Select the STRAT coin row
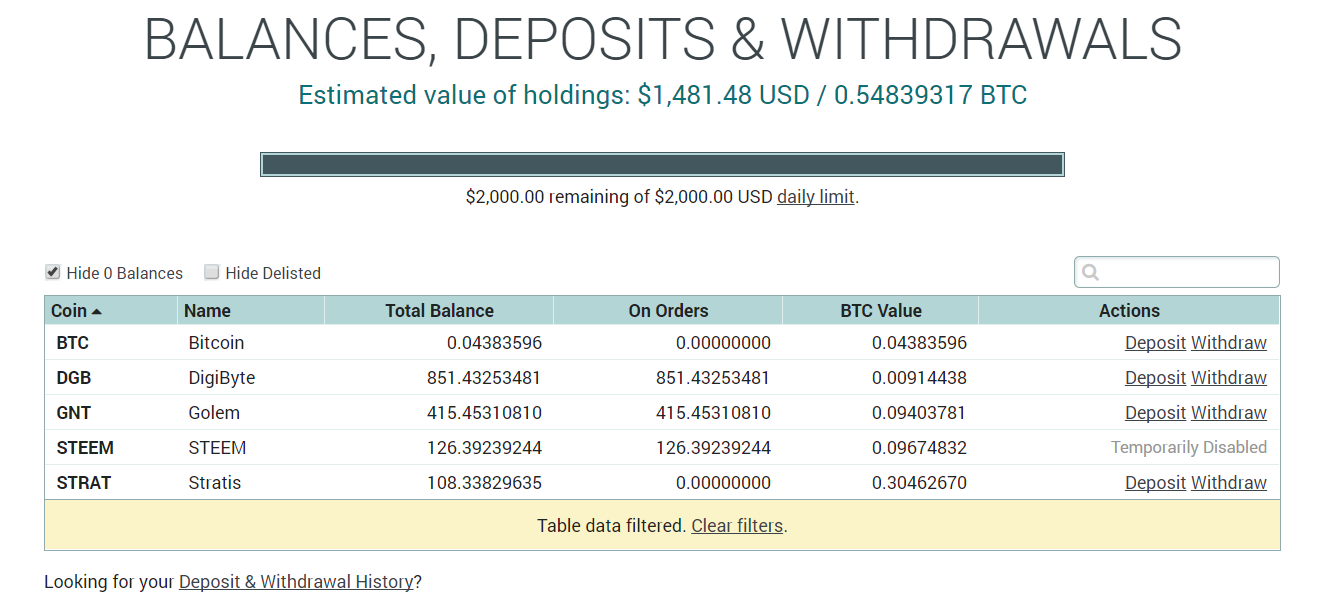The height and width of the screenshot is (610, 1332). point(662,483)
